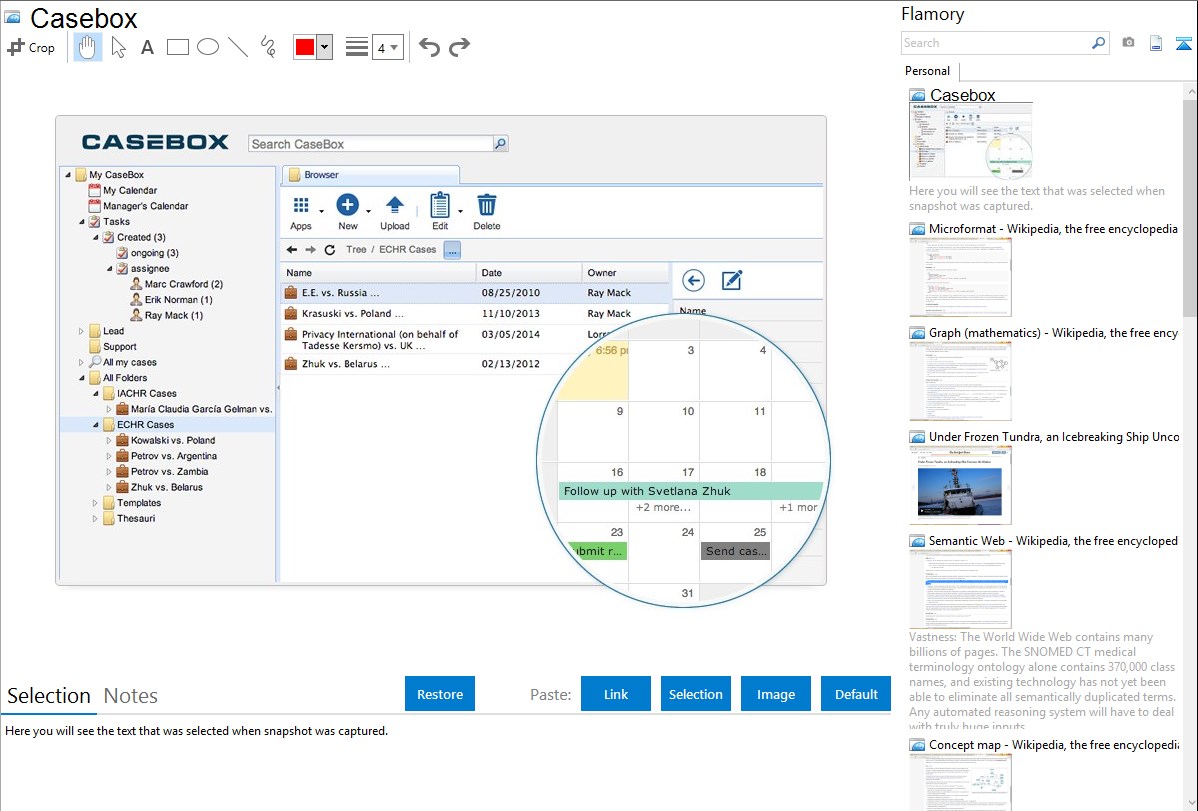This screenshot has width=1198, height=811.
Task: Open the Personal tab
Action: (928, 71)
